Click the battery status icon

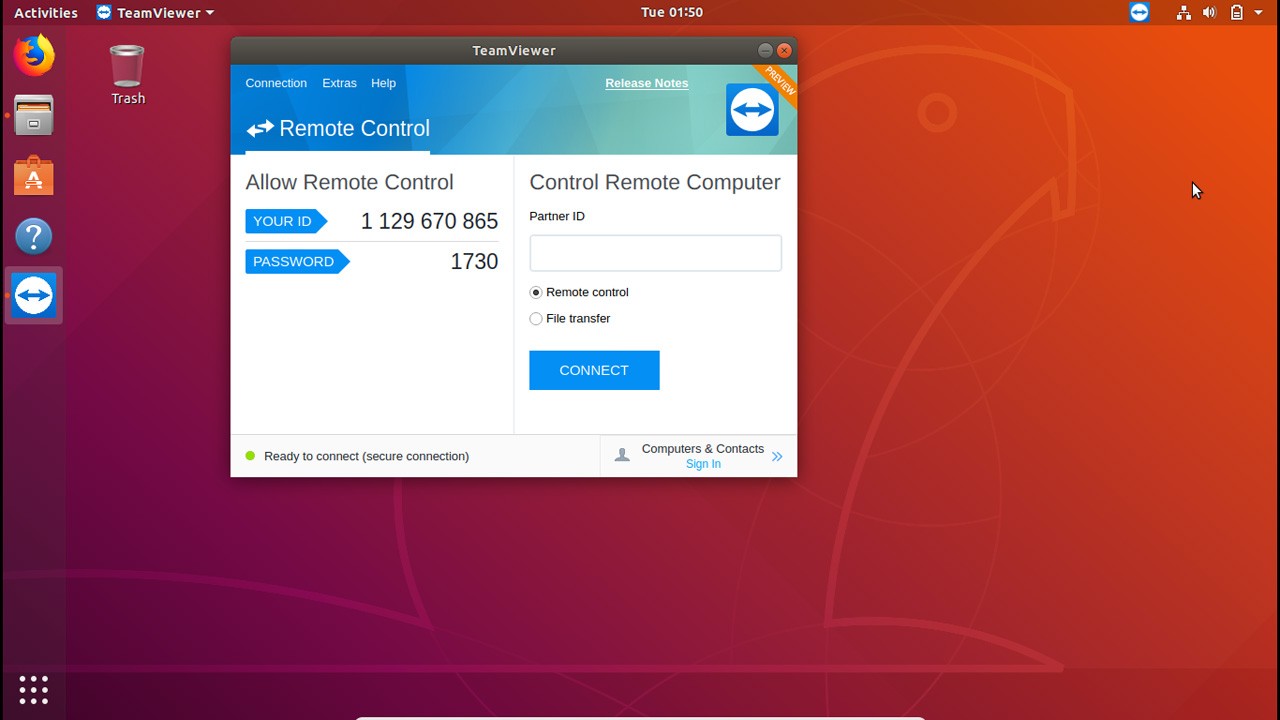tap(1237, 13)
